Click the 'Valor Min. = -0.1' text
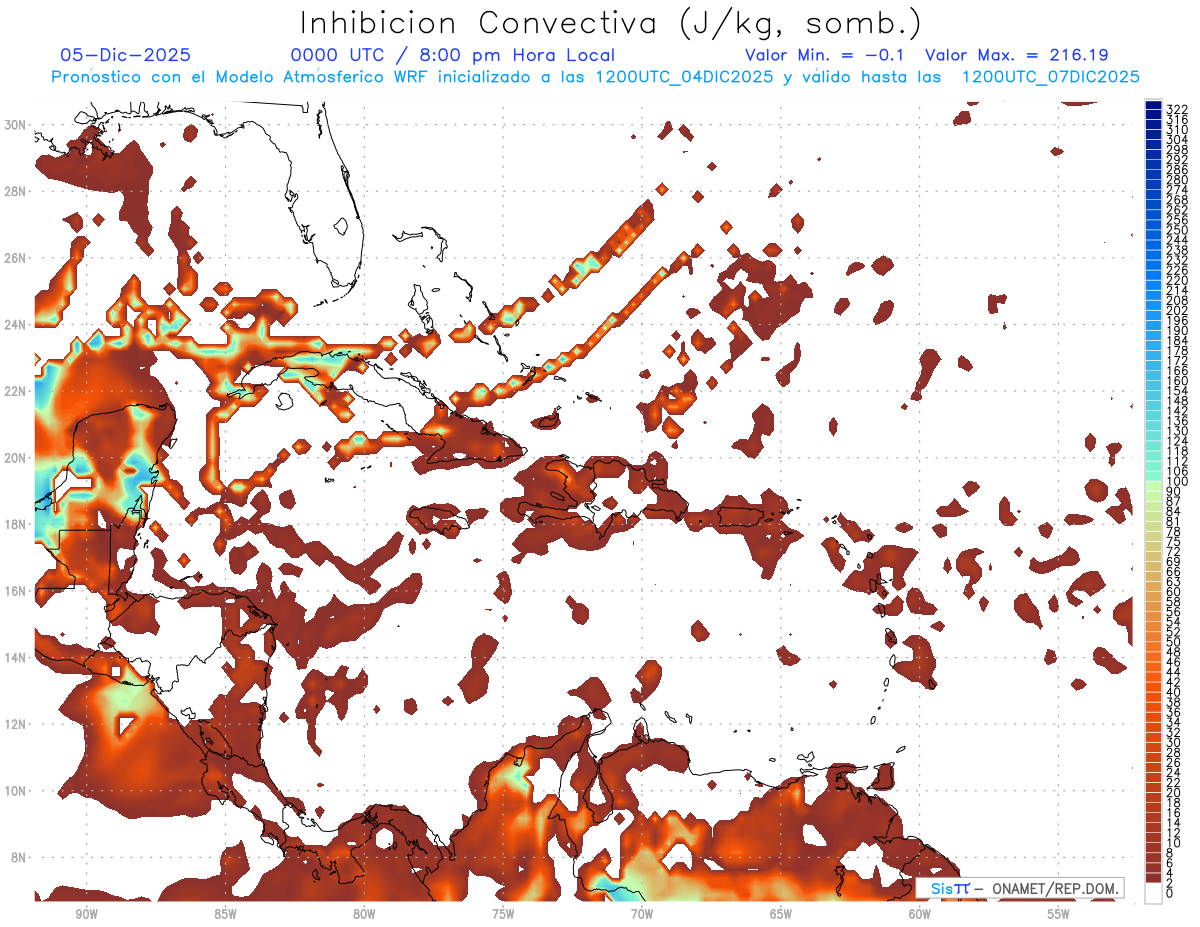The image size is (1200, 927). click(x=825, y=55)
